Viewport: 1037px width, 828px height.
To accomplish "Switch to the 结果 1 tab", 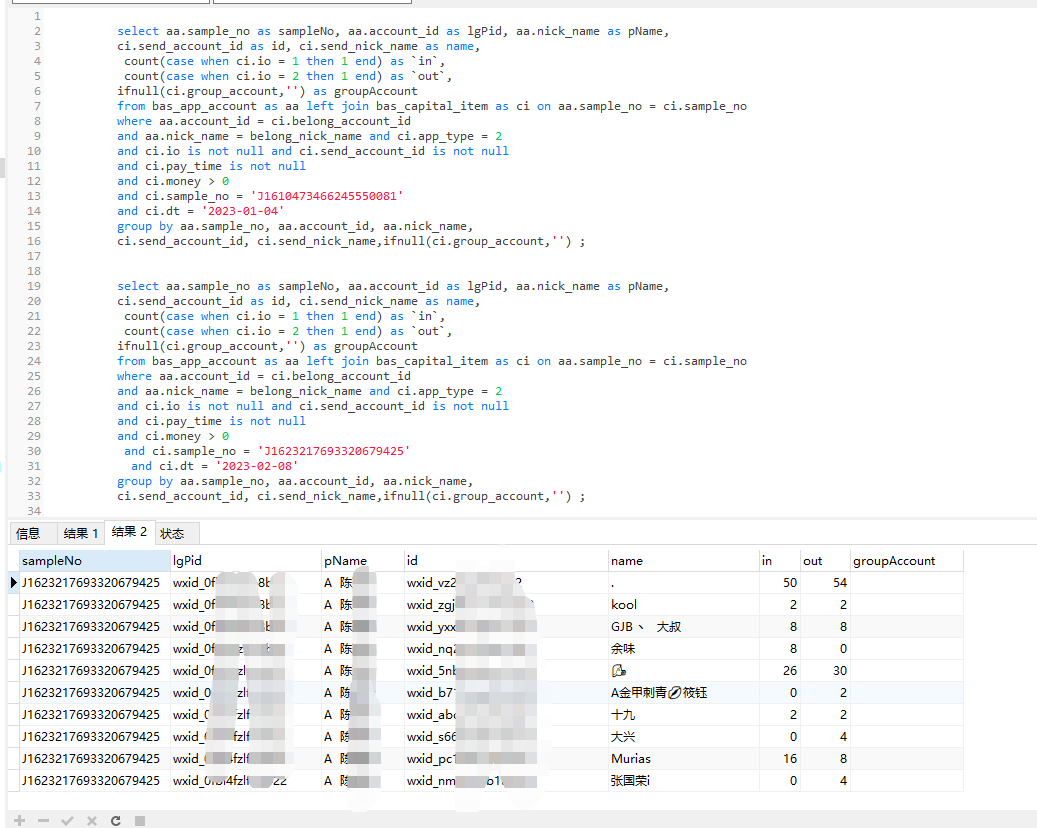I will tap(81, 533).
